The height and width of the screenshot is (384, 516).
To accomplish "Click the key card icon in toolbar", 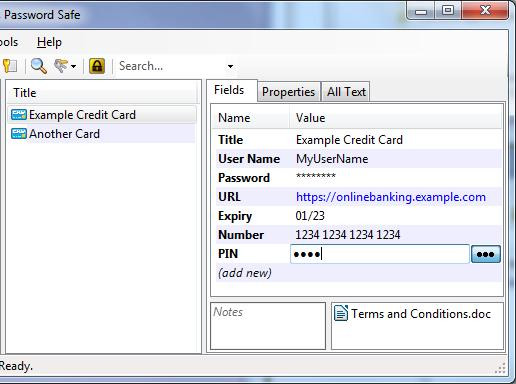I will pyautogui.click(x=9, y=66).
